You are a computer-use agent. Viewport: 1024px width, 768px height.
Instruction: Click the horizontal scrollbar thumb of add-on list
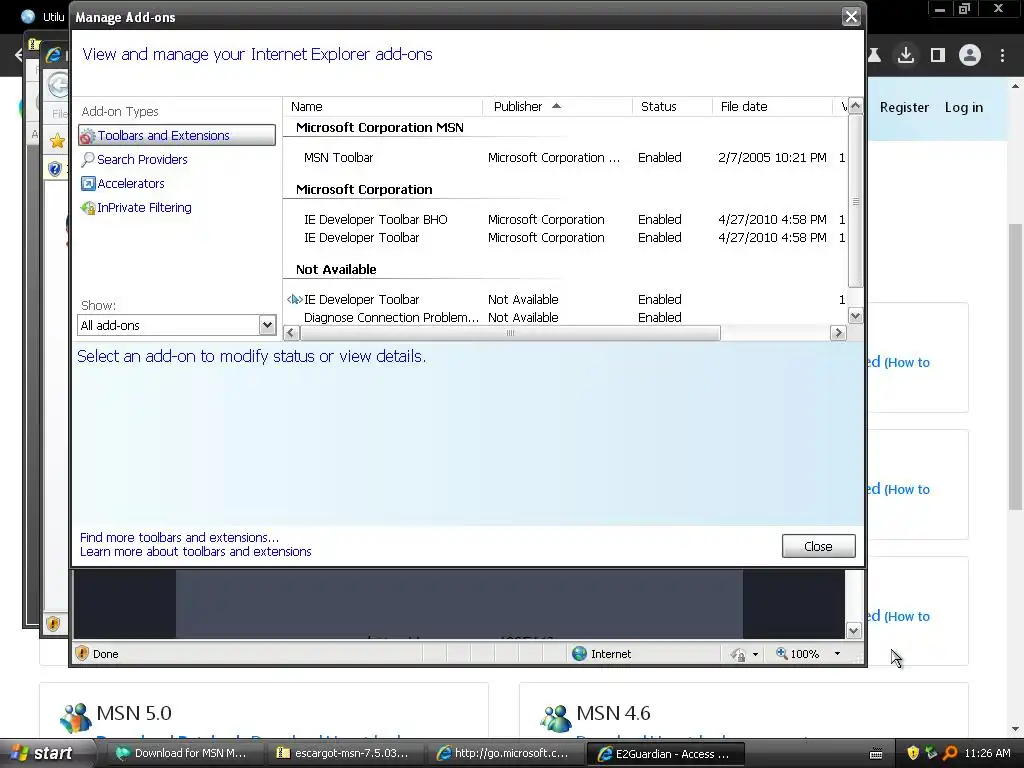point(510,333)
